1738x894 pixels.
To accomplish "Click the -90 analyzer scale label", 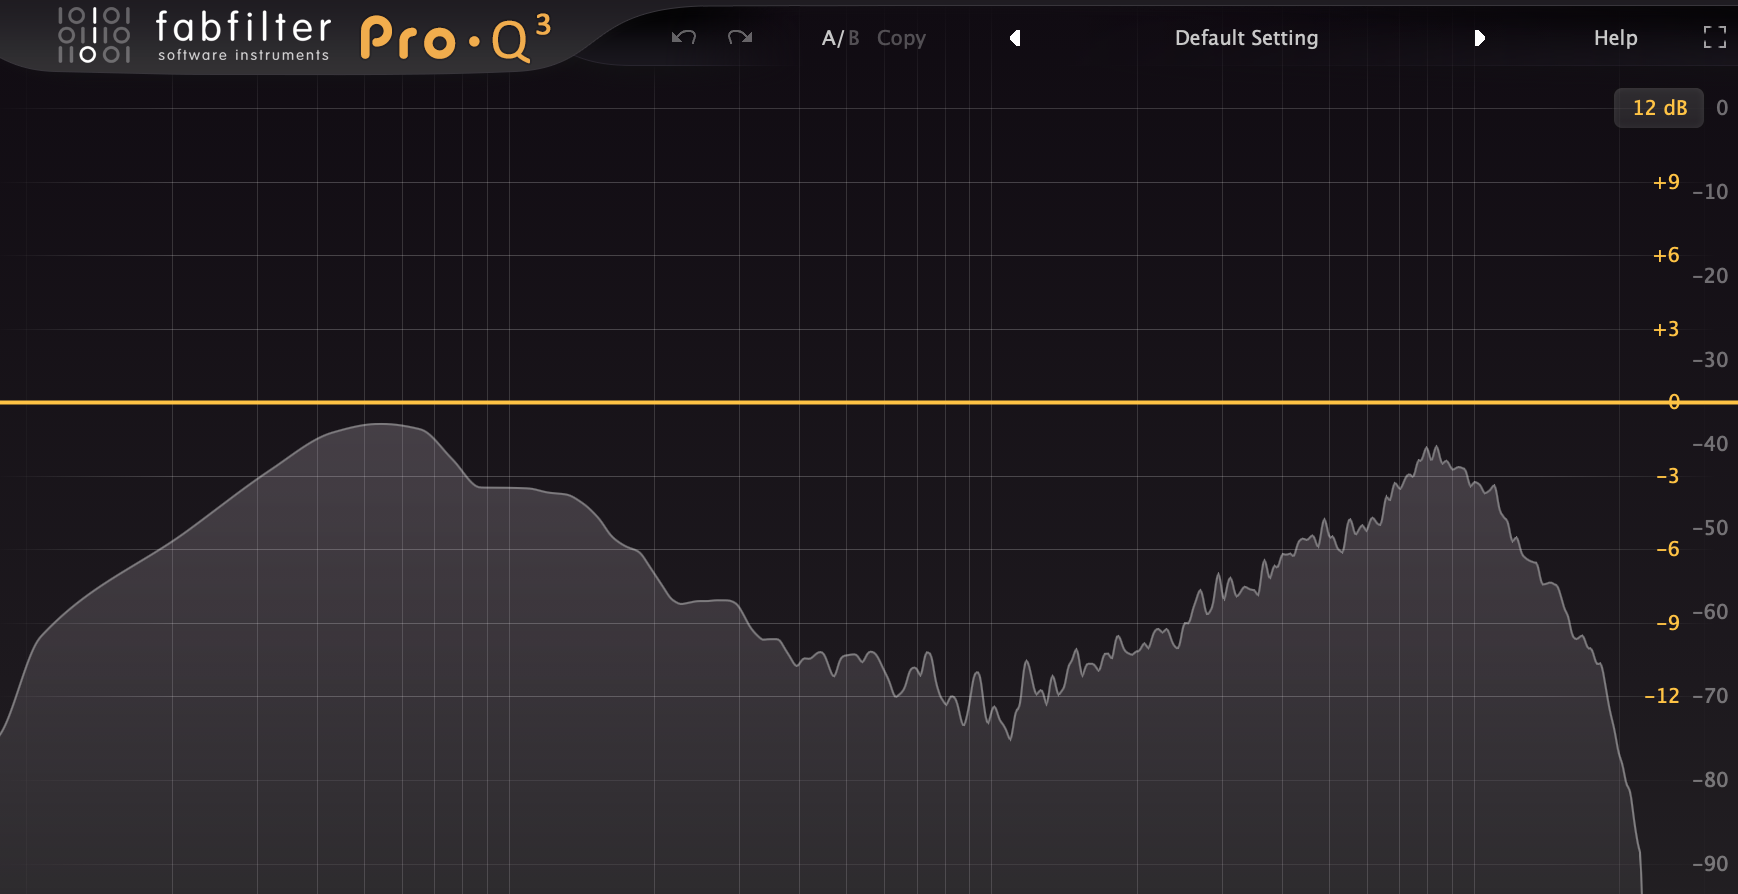I will pyautogui.click(x=1710, y=864).
